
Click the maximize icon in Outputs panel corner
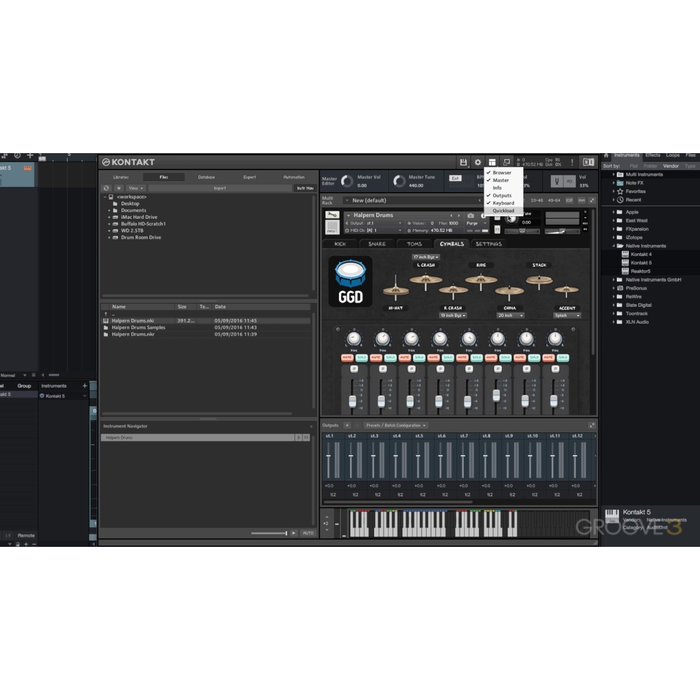click(592, 425)
